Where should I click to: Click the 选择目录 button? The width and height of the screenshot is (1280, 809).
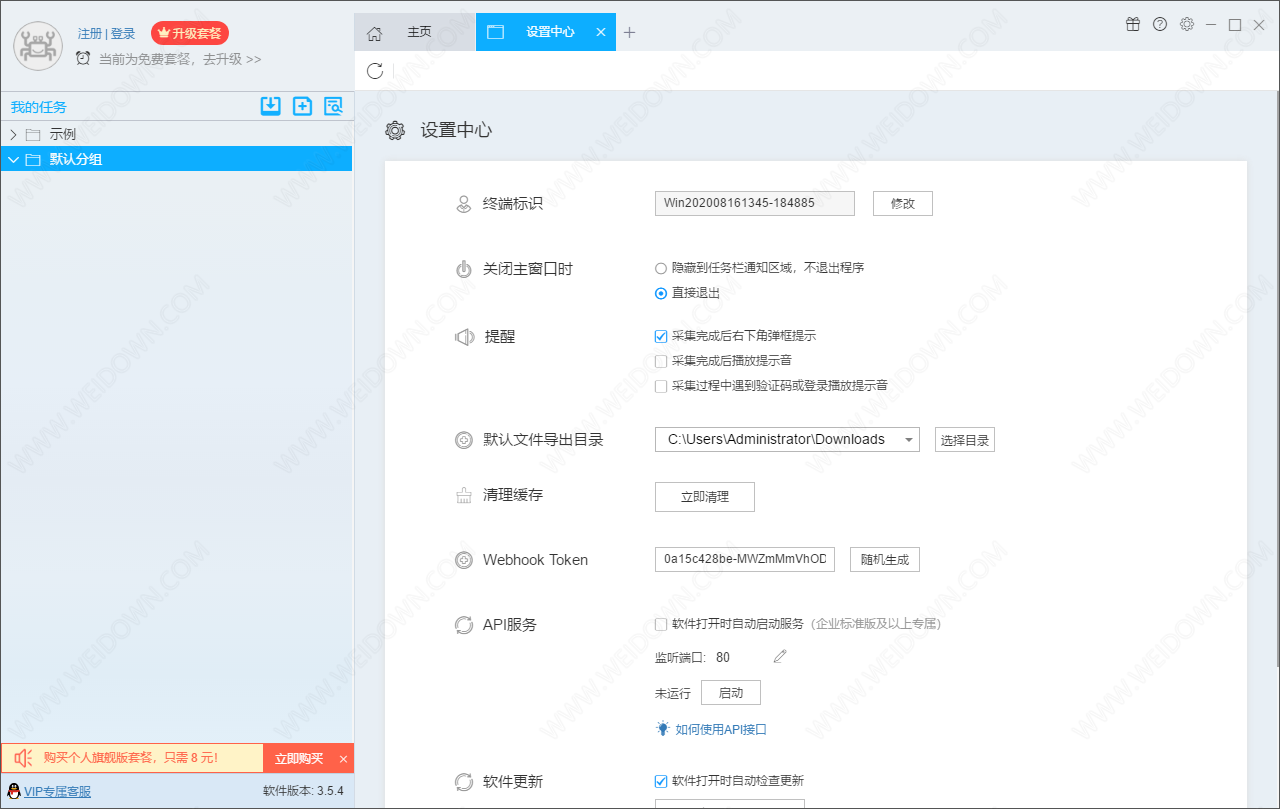click(x=965, y=440)
